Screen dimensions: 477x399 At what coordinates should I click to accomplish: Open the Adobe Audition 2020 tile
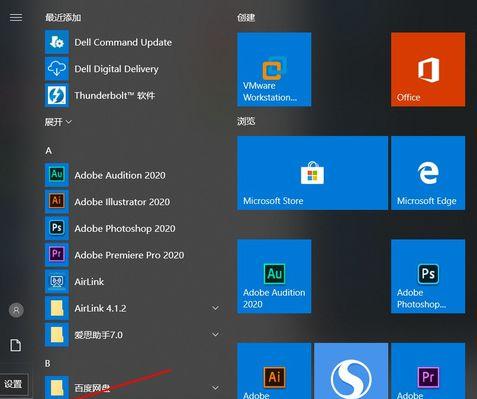[274, 276]
